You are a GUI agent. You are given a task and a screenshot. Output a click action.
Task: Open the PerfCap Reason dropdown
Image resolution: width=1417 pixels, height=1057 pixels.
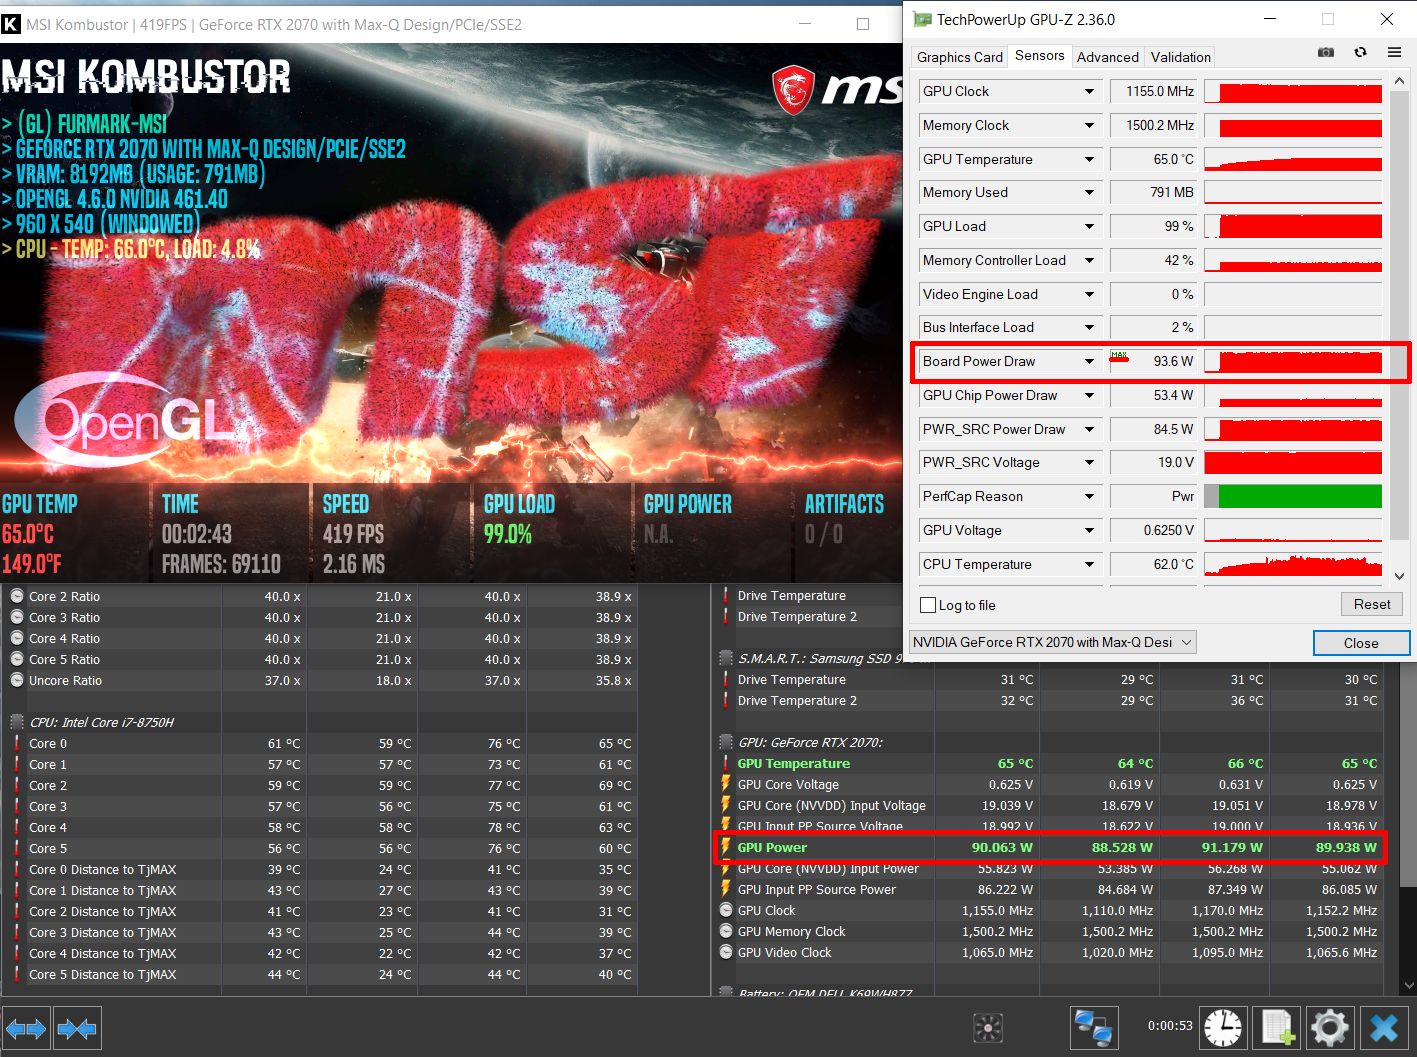coord(1089,496)
